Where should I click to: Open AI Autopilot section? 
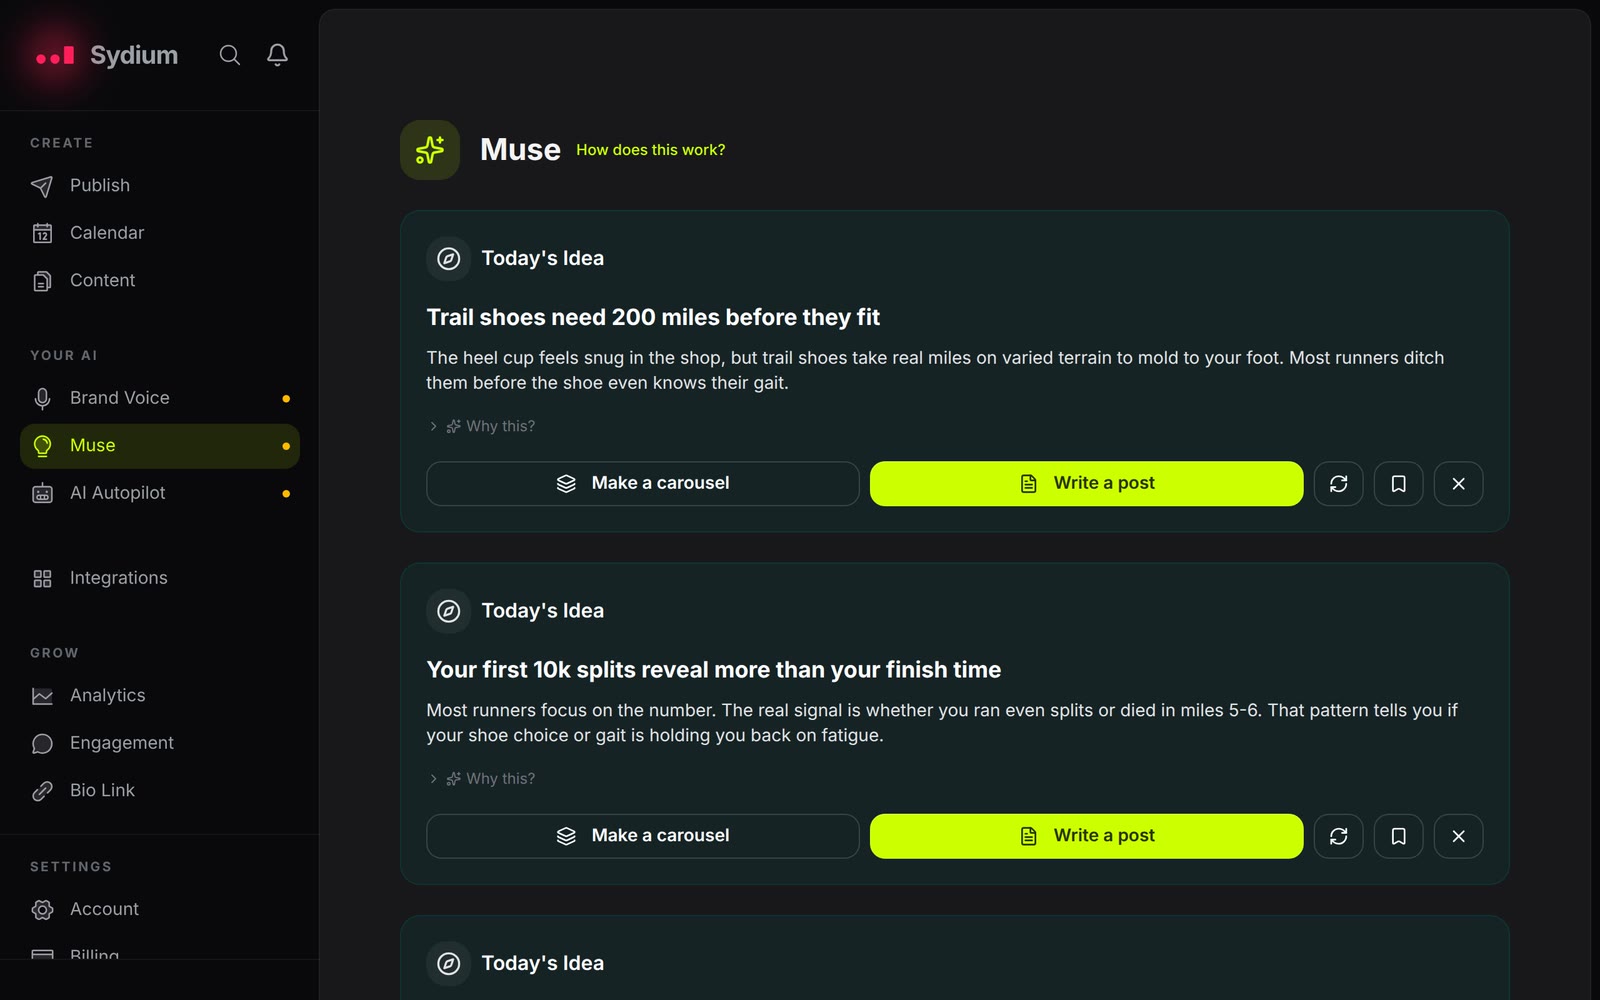coord(160,493)
